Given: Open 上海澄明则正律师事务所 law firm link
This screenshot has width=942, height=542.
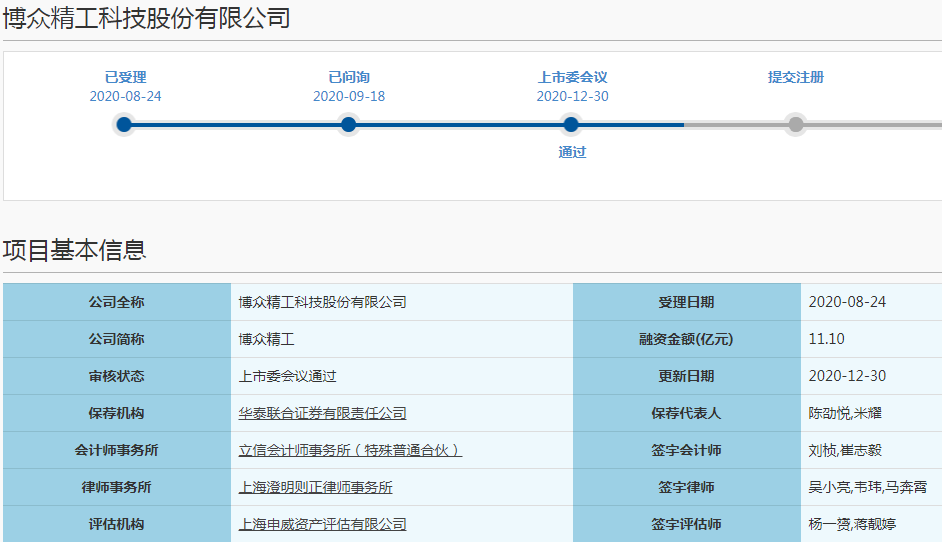Looking at the screenshot, I should click(x=315, y=487).
